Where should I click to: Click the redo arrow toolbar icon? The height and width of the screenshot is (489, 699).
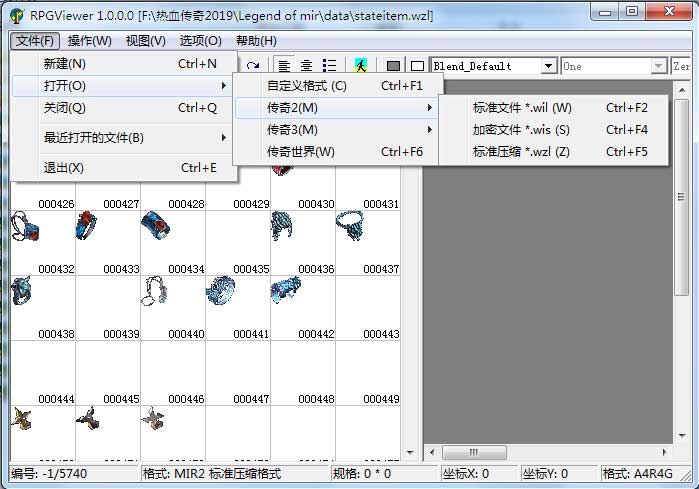click(253, 66)
